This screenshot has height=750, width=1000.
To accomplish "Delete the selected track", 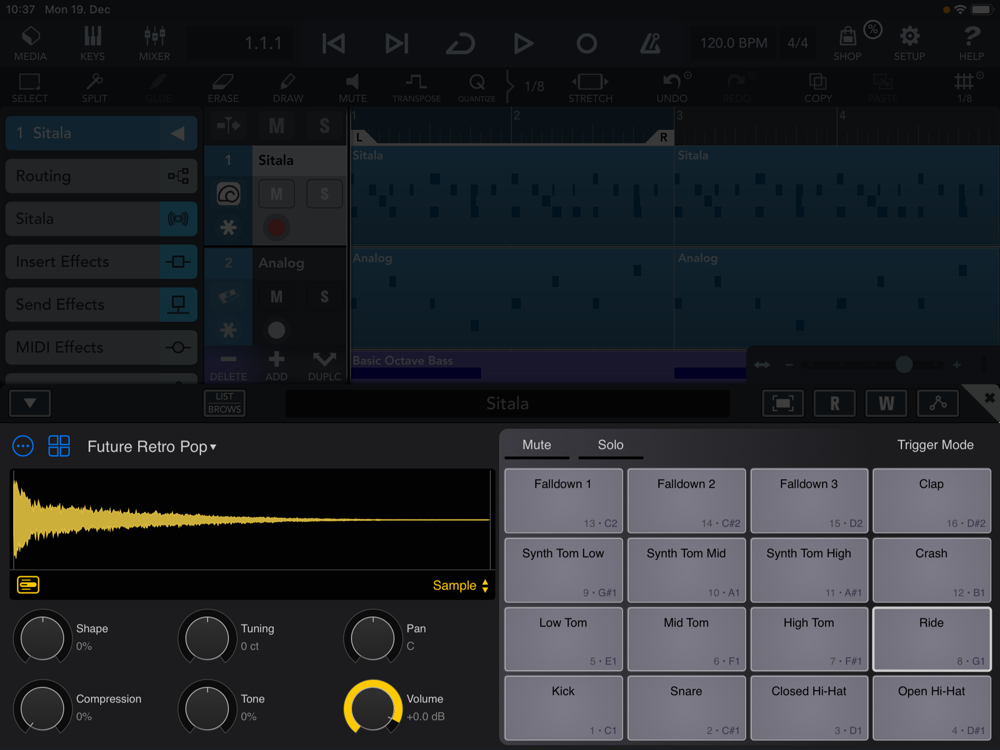I will 228,367.
